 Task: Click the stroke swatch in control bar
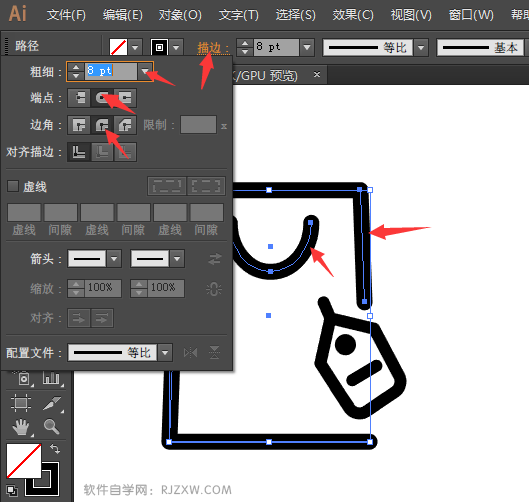click(x=160, y=47)
